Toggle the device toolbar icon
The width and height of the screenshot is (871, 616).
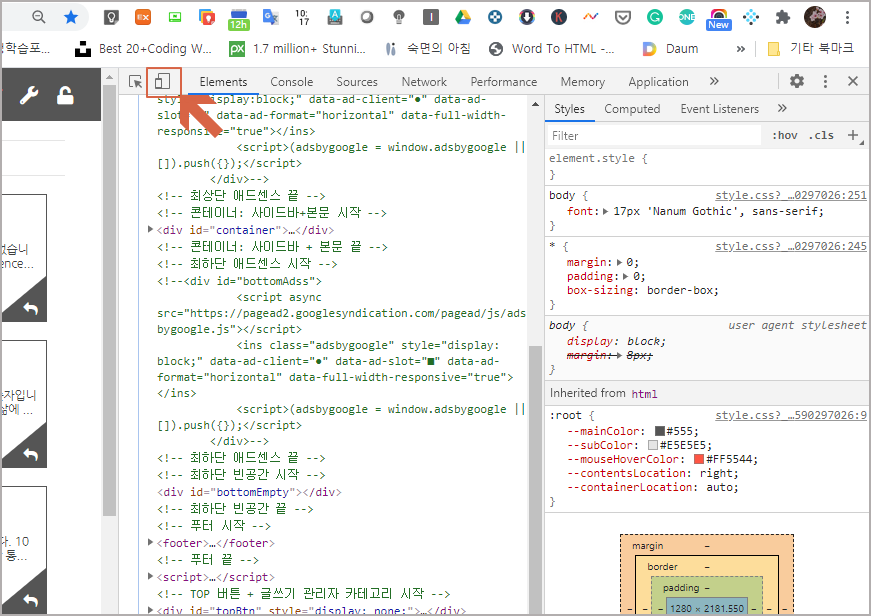pos(162,82)
